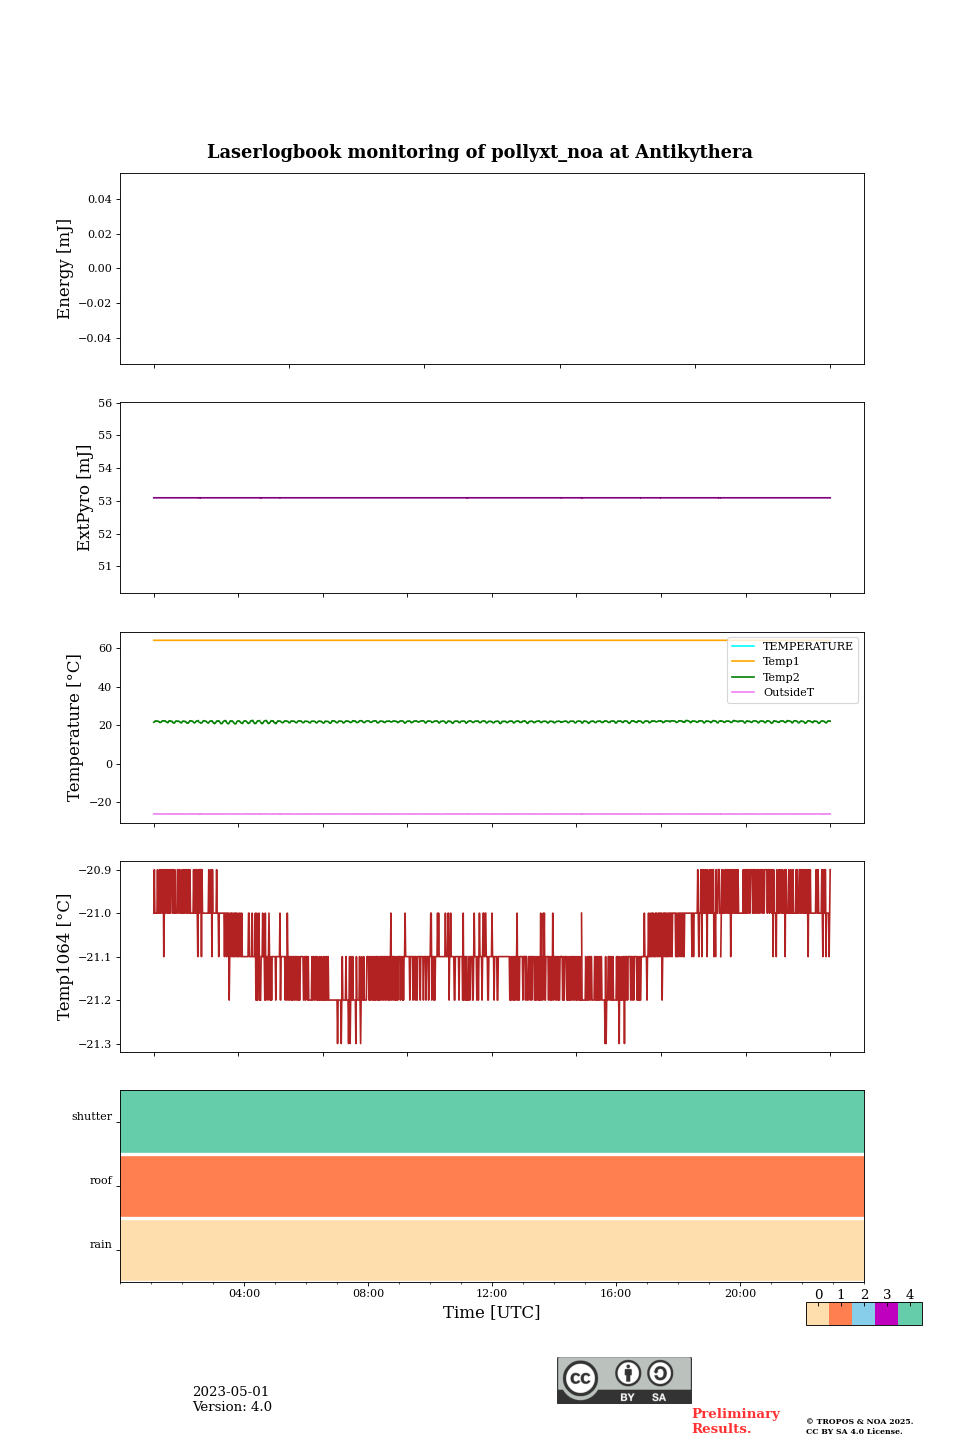The height and width of the screenshot is (1440, 960).
Task: Click the orange color swatch labeled 1
Action: (841, 1314)
